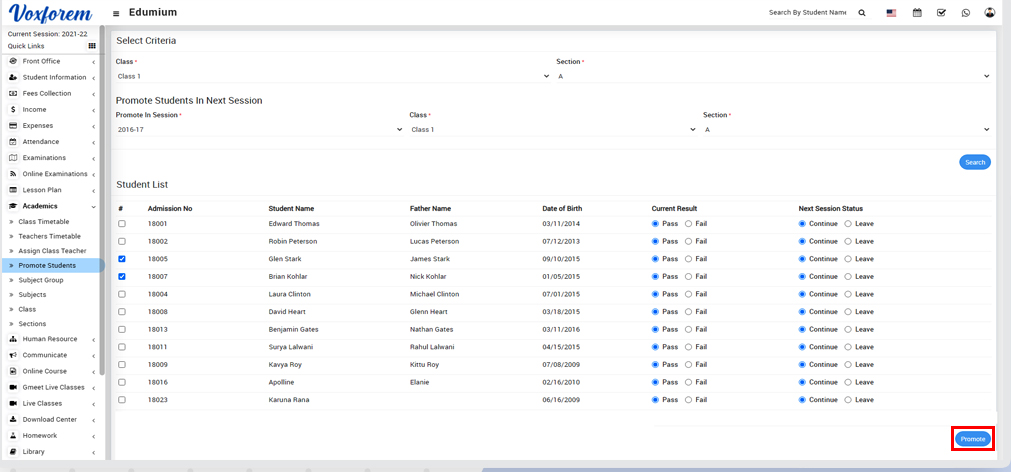Click the Search button
Image resolution: width=1011 pixels, height=472 pixels.
(x=974, y=162)
